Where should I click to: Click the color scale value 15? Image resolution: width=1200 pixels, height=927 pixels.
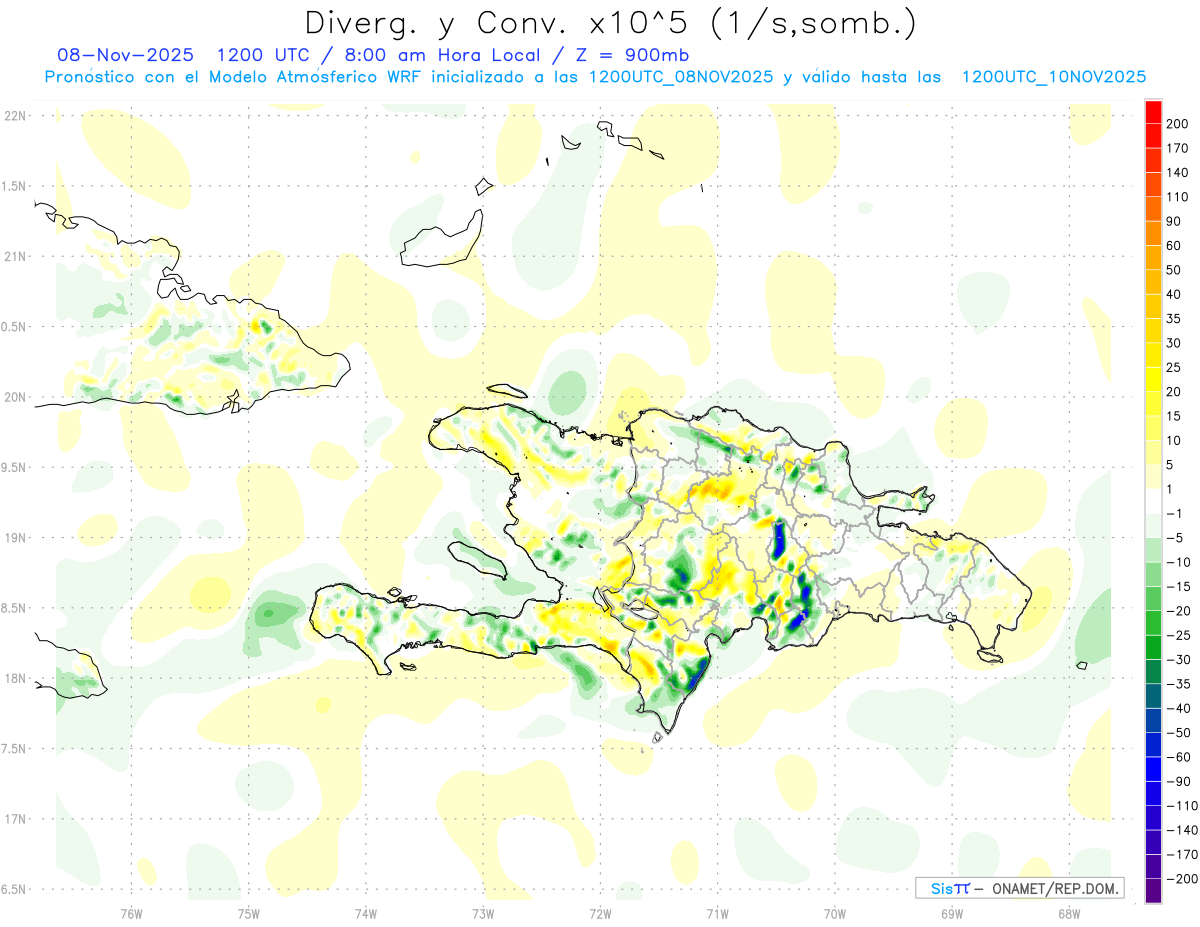tap(1174, 416)
